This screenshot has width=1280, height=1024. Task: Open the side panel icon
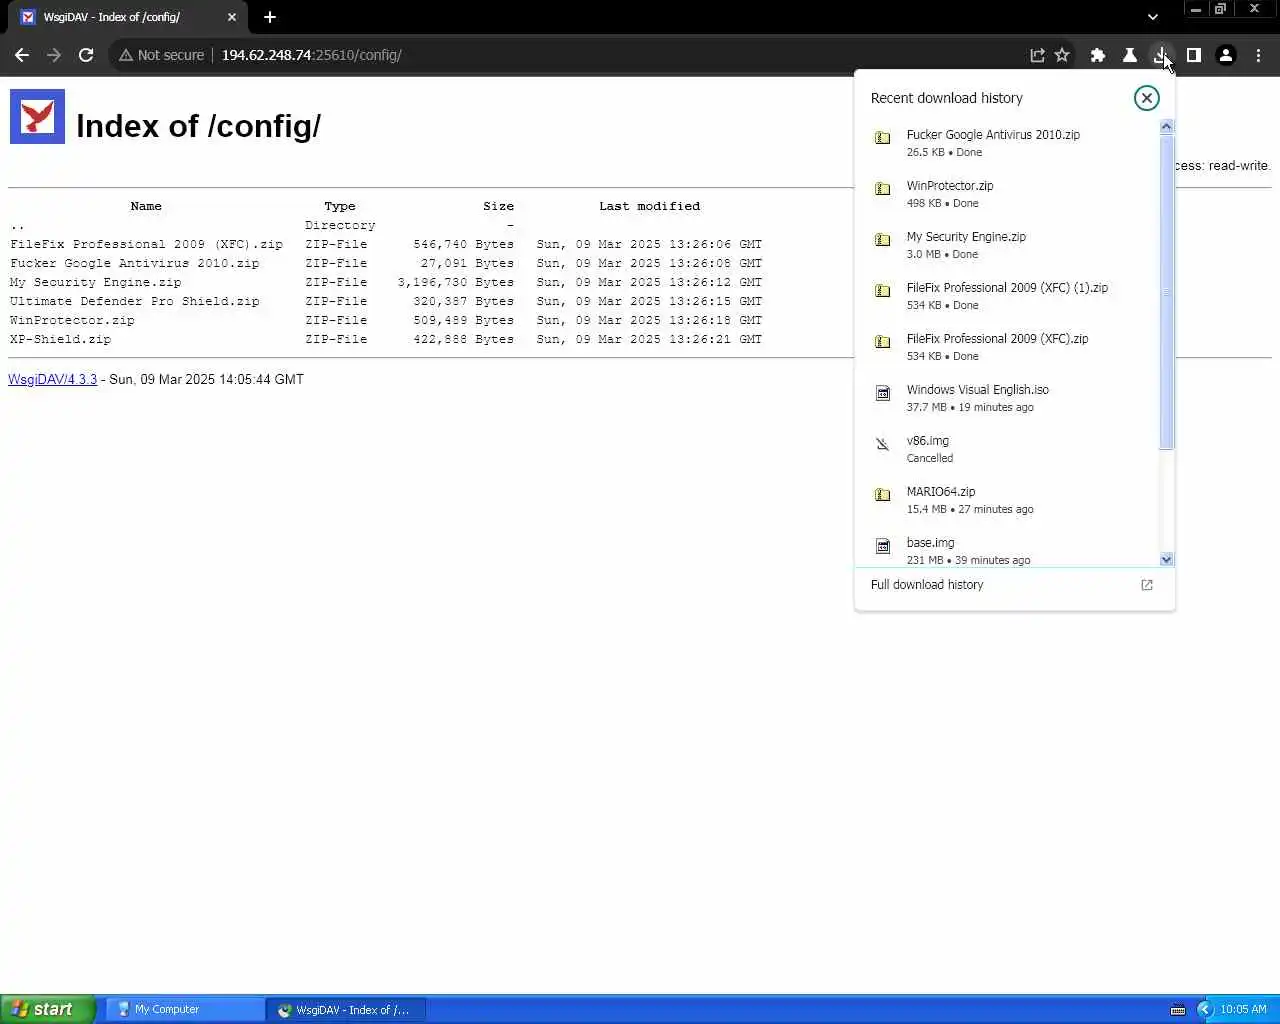click(x=1193, y=55)
